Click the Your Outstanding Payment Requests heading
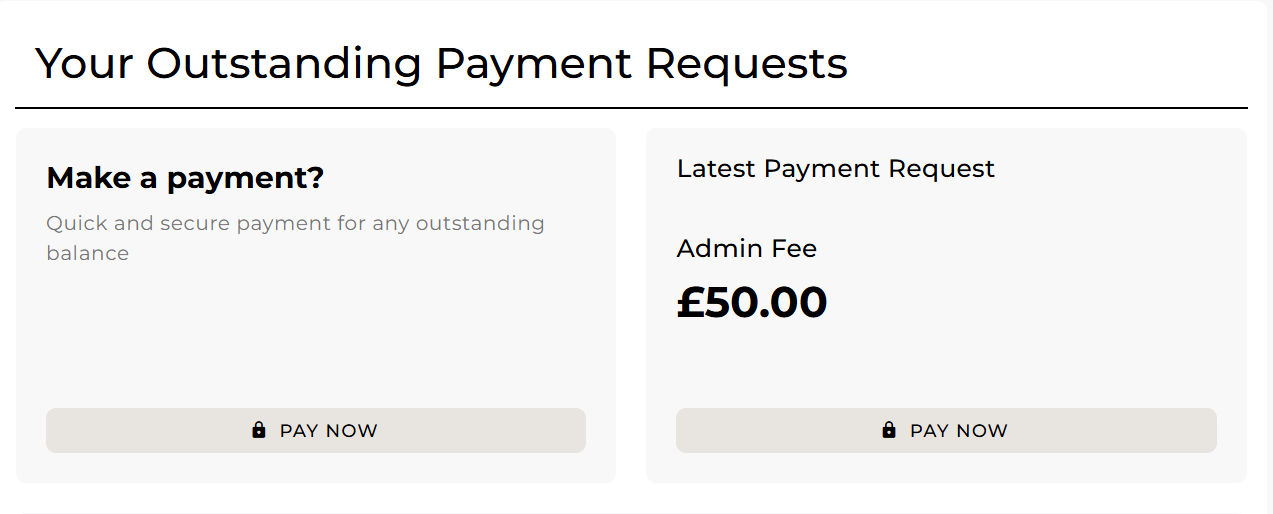1273x514 pixels. click(441, 63)
